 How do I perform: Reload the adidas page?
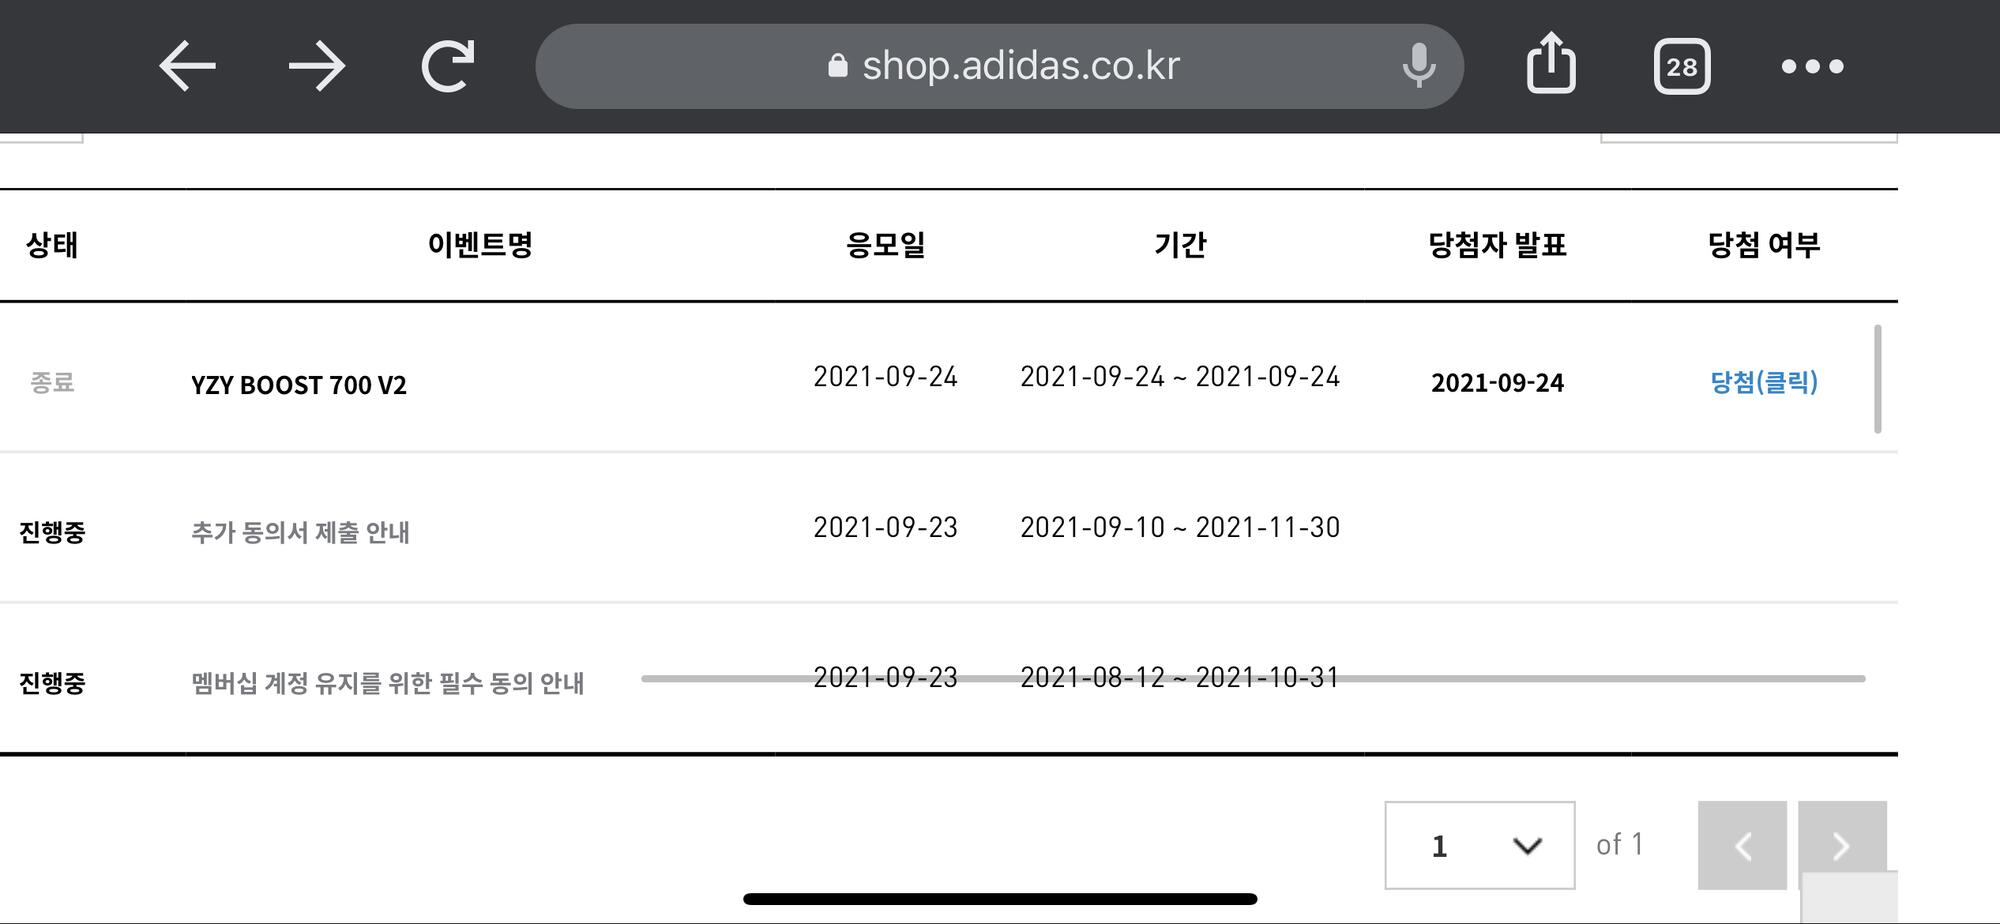(447, 66)
